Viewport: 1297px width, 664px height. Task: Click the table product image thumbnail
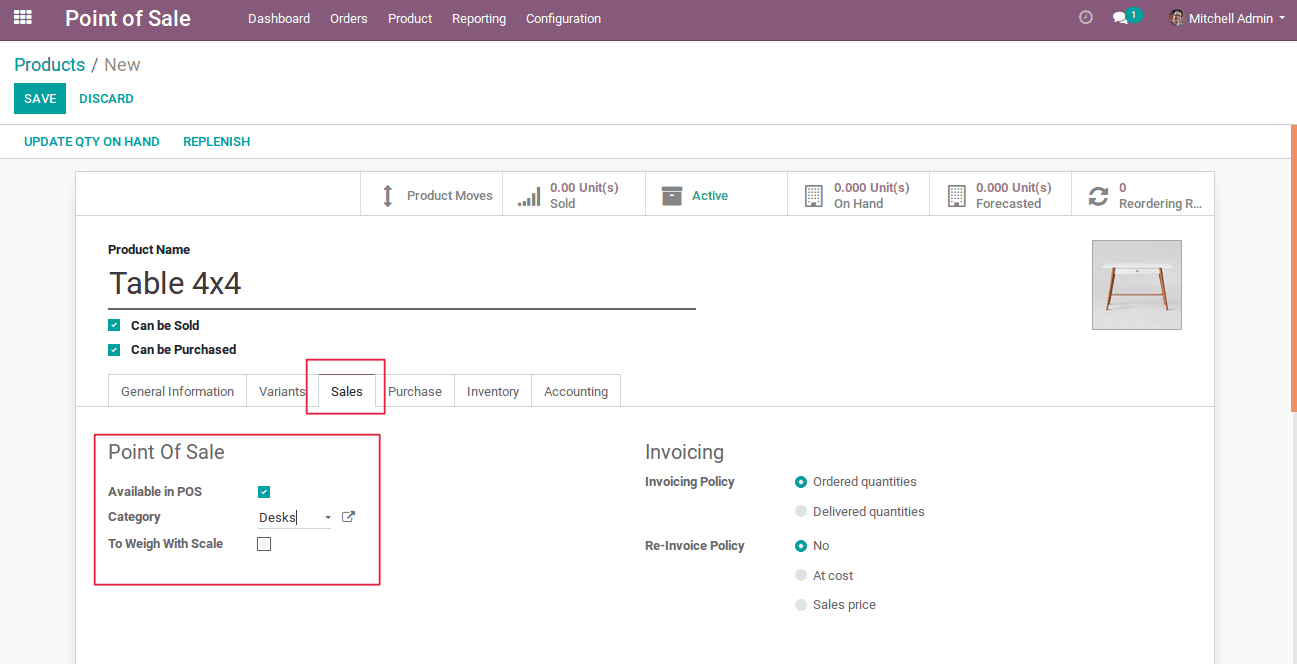click(x=1137, y=285)
